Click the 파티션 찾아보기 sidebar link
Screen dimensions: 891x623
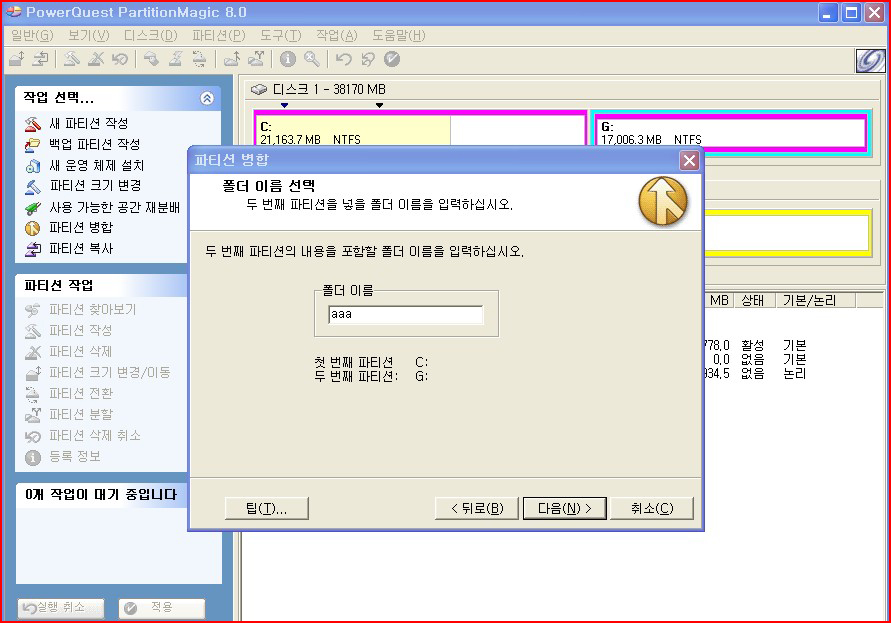[93, 310]
